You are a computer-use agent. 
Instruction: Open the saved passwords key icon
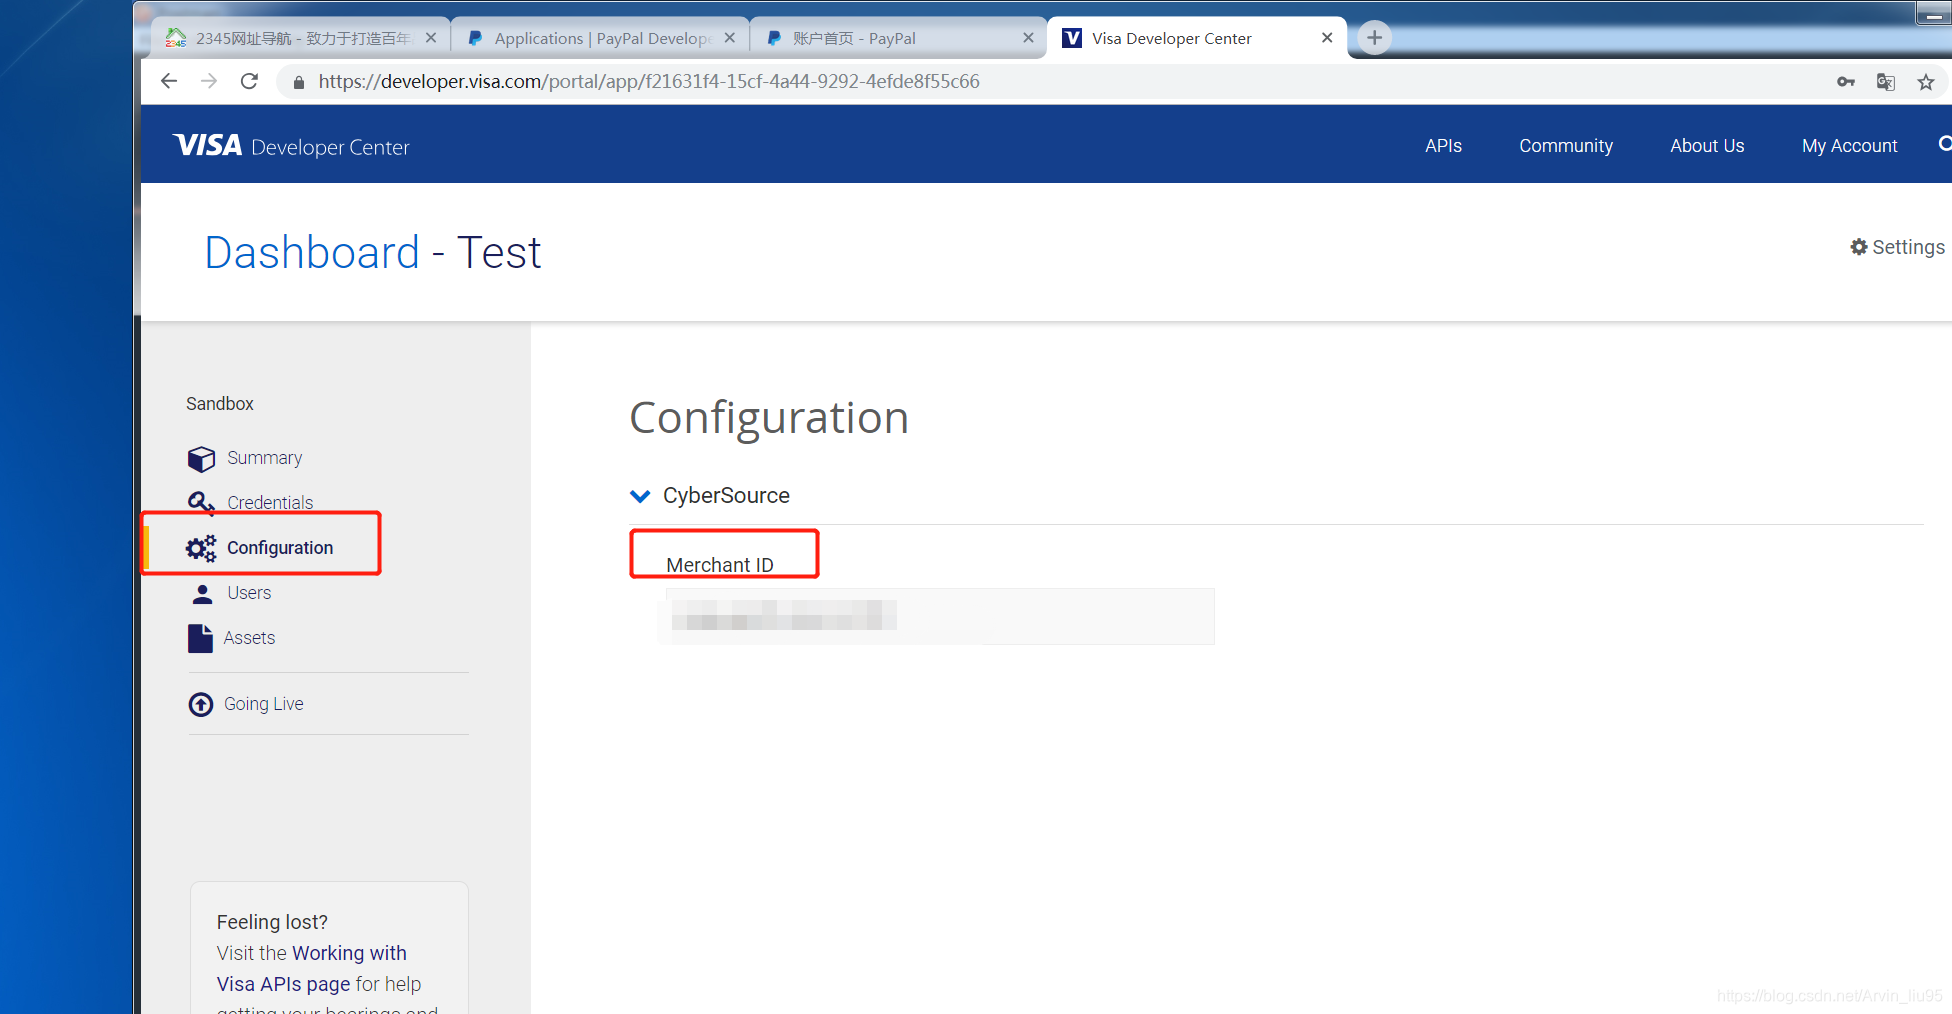point(1846,82)
